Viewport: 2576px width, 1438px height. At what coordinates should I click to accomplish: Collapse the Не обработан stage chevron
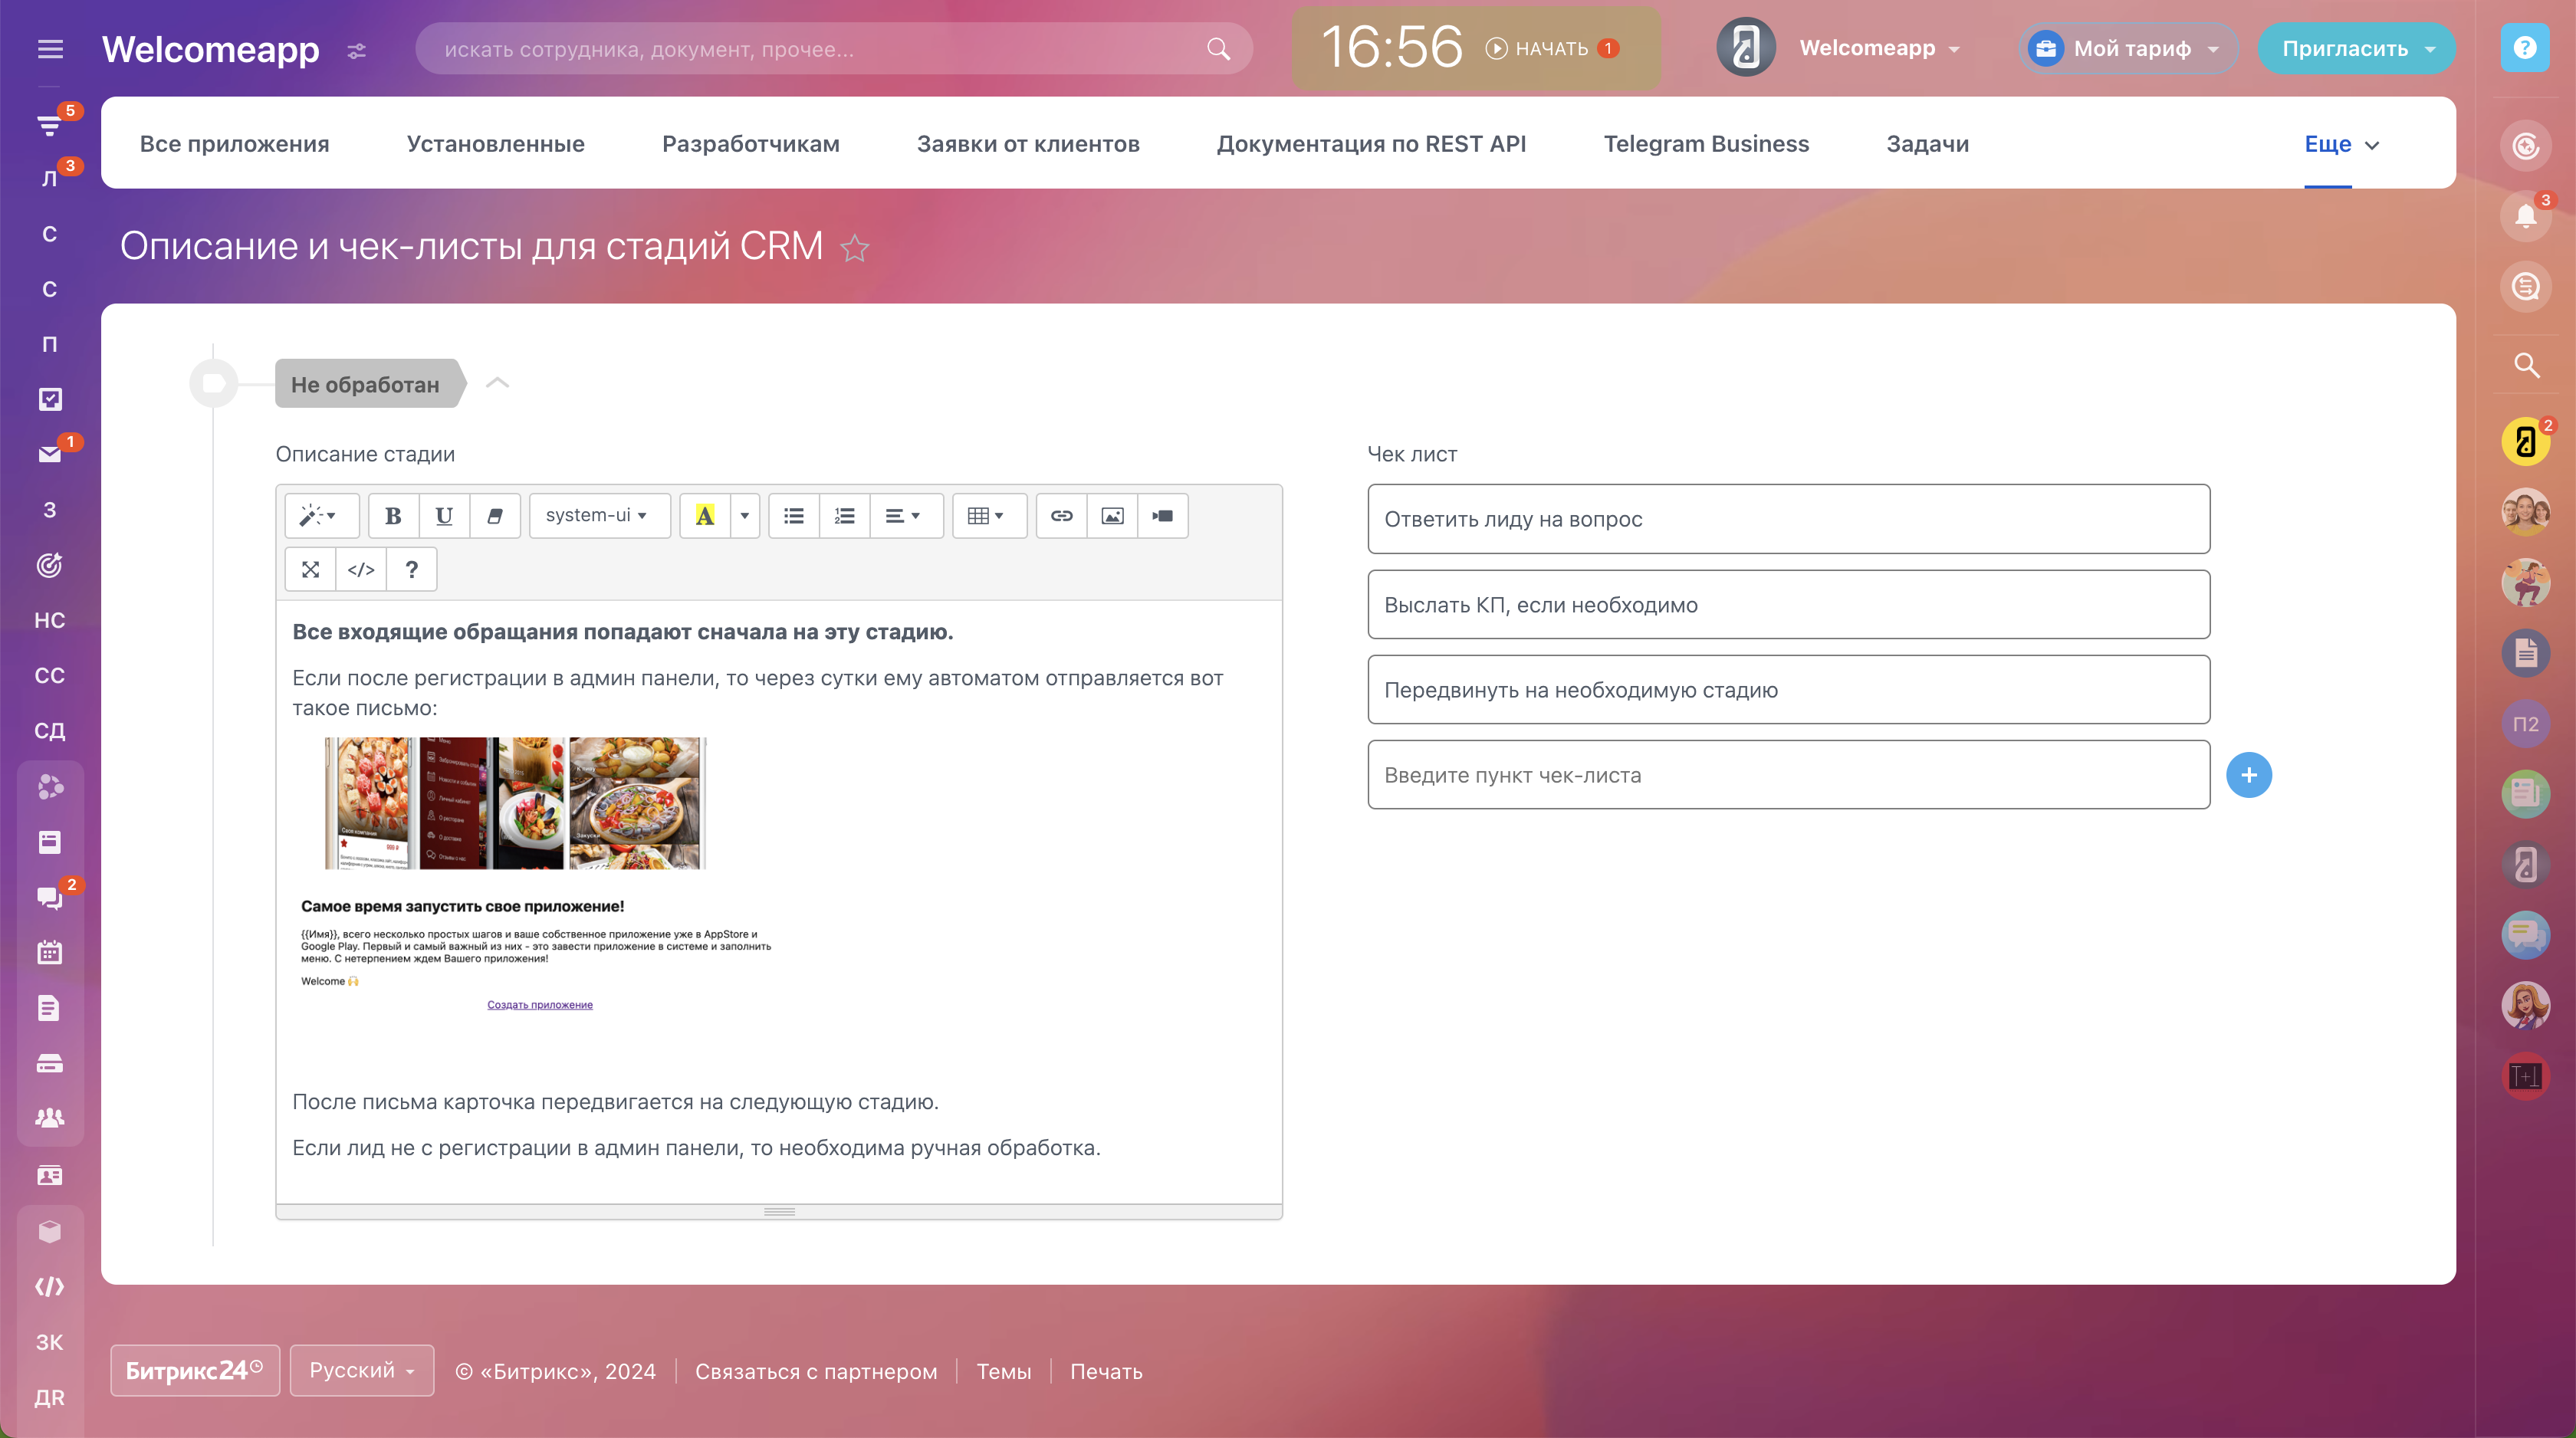tap(497, 383)
